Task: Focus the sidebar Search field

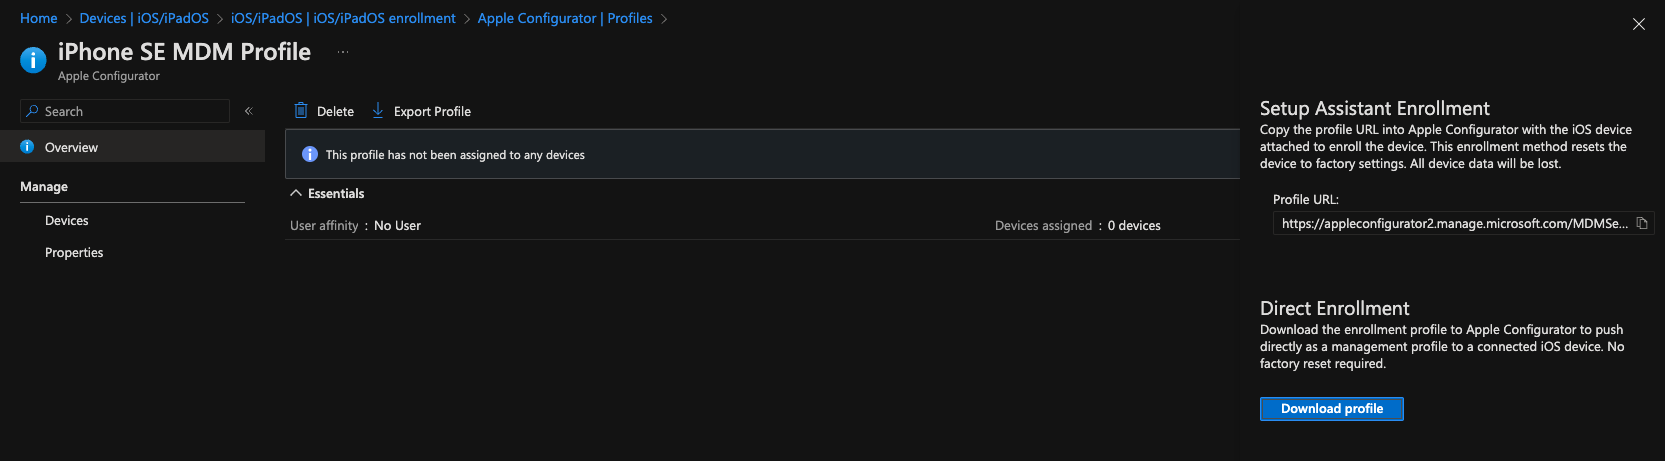Action: (x=125, y=111)
